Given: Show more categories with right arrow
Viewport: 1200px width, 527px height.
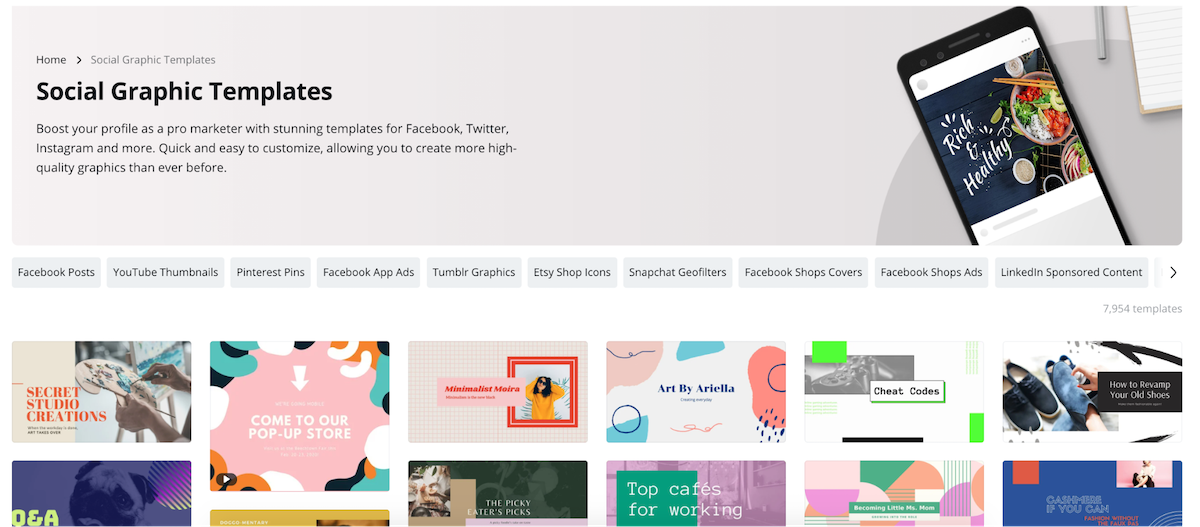Looking at the screenshot, I should 1173,272.
